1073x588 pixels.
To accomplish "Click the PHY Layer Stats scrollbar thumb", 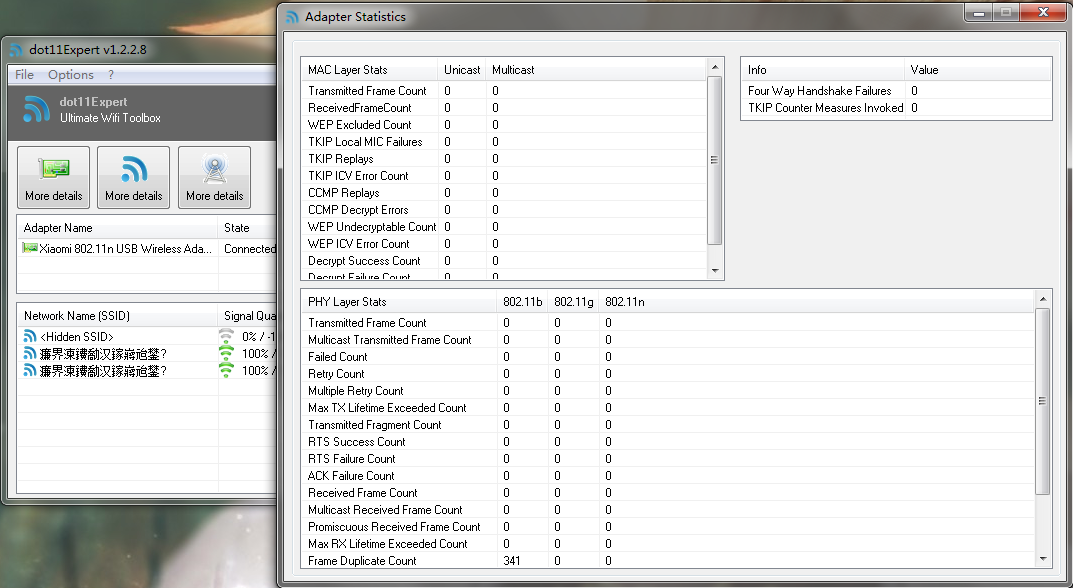I will 1042,400.
